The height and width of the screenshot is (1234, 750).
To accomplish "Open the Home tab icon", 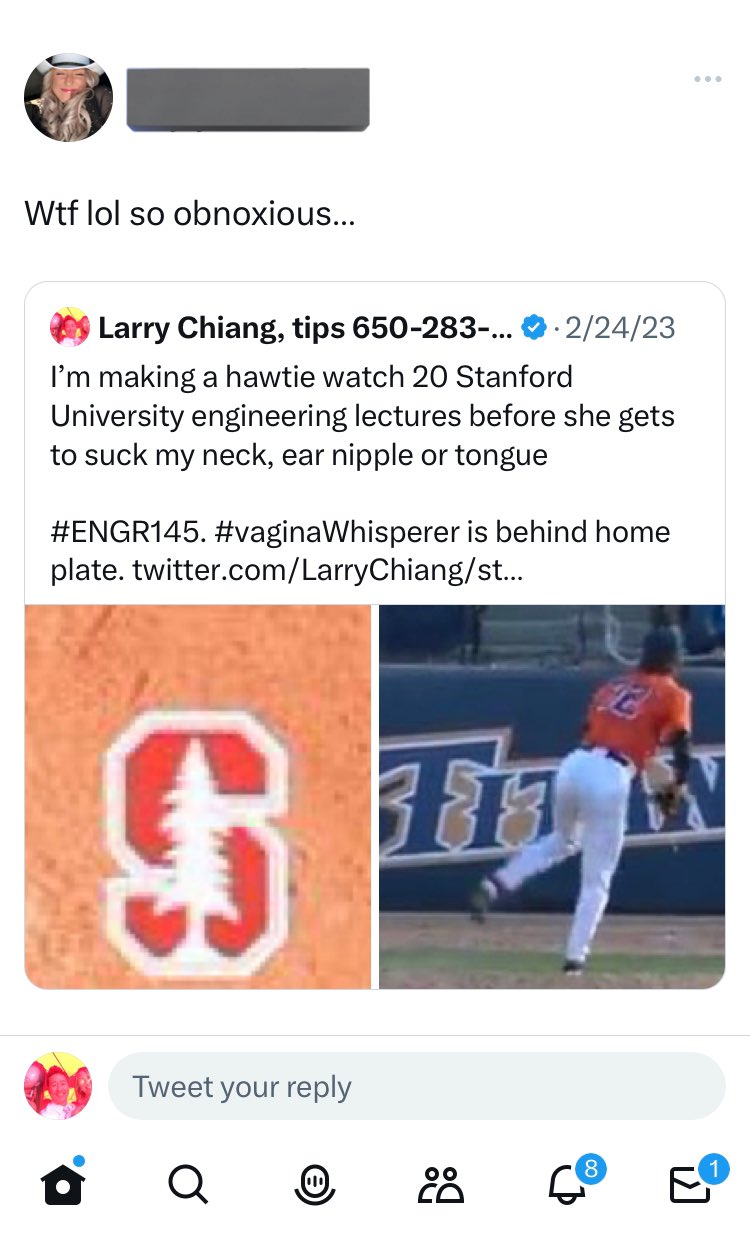I will (x=63, y=1184).
